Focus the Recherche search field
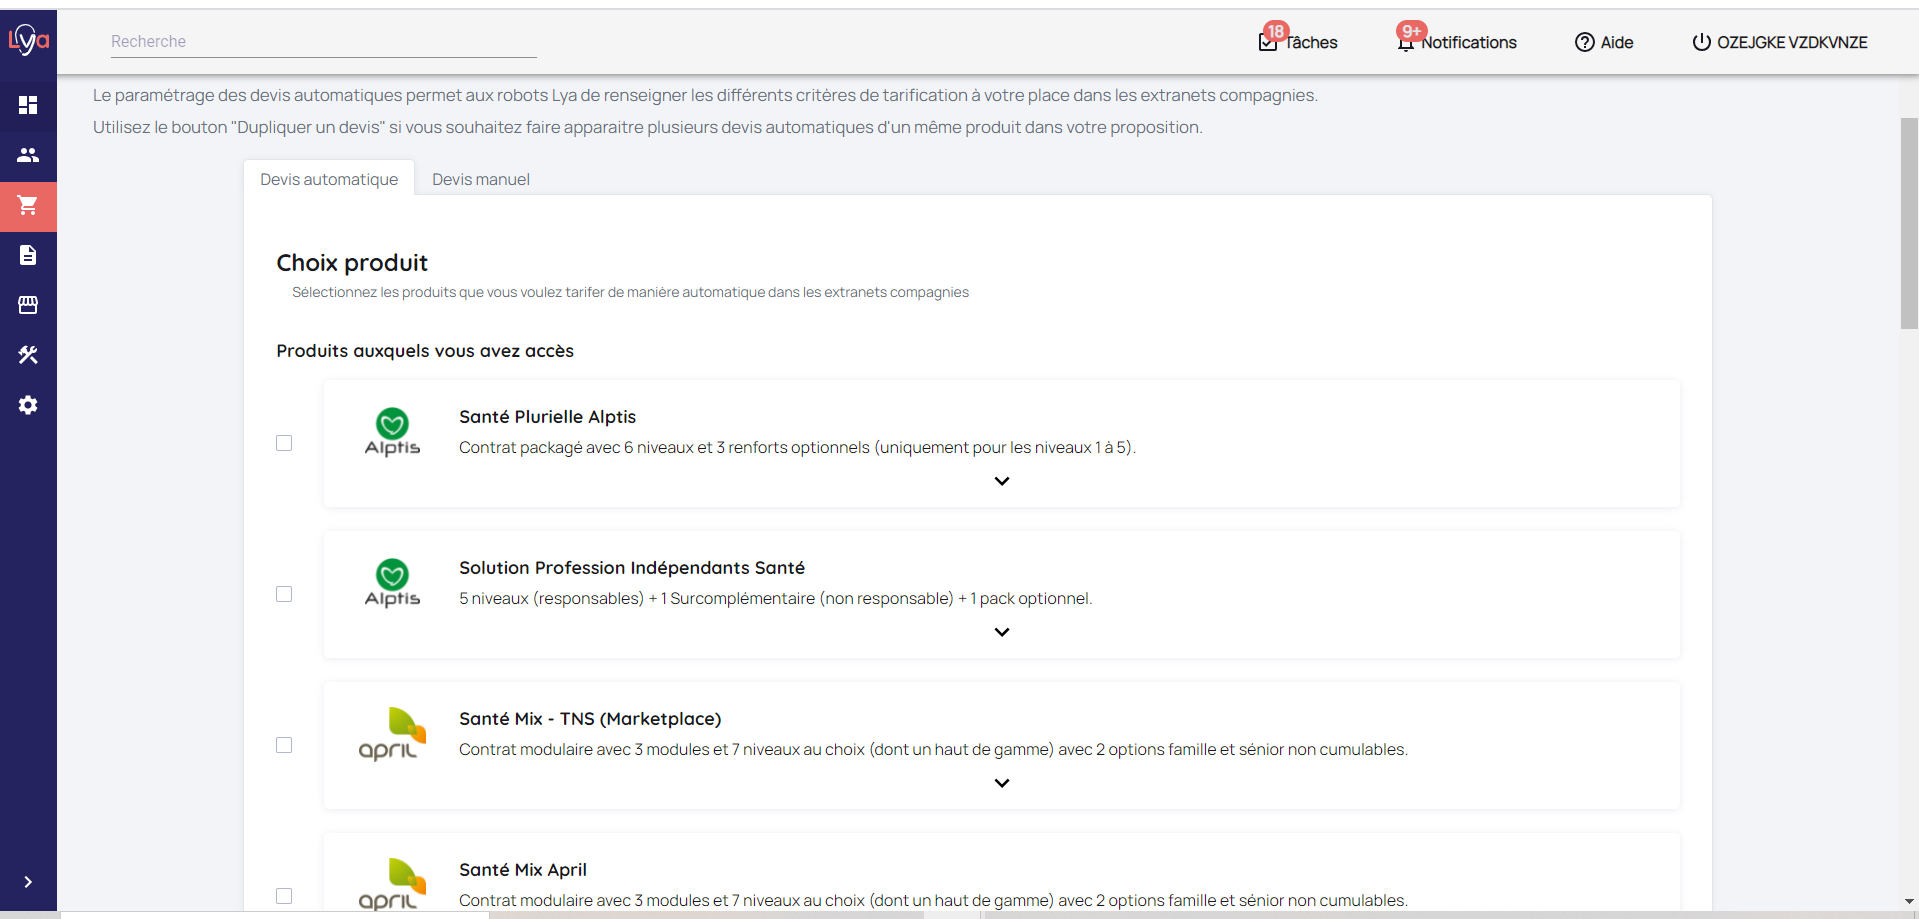 [323, 41]
